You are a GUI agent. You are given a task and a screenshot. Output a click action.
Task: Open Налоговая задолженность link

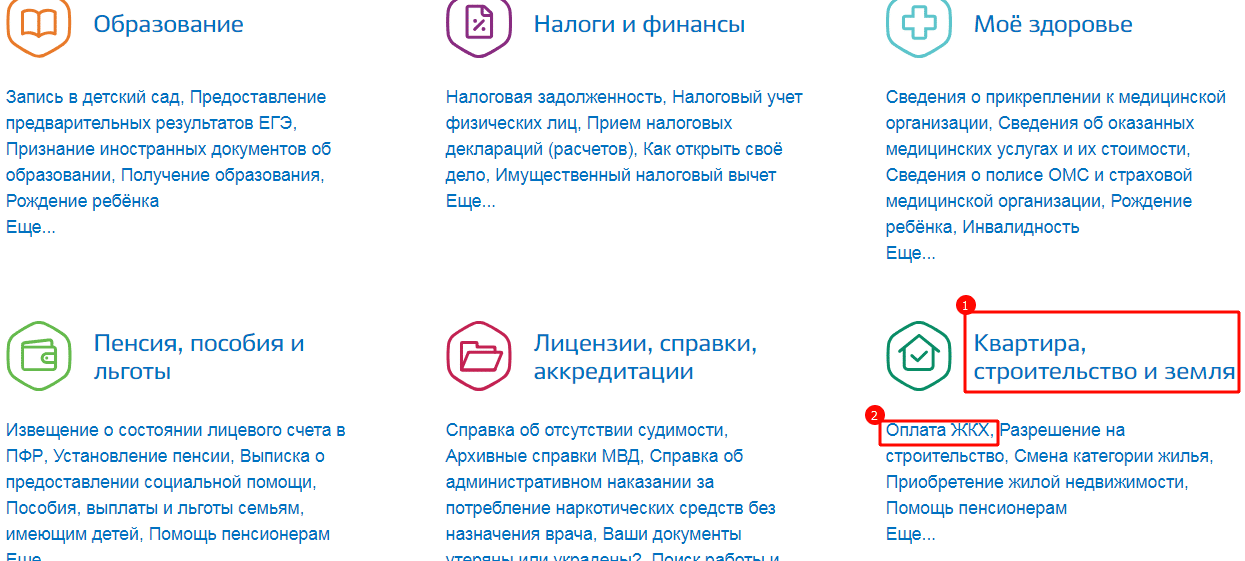pos(556,97)
